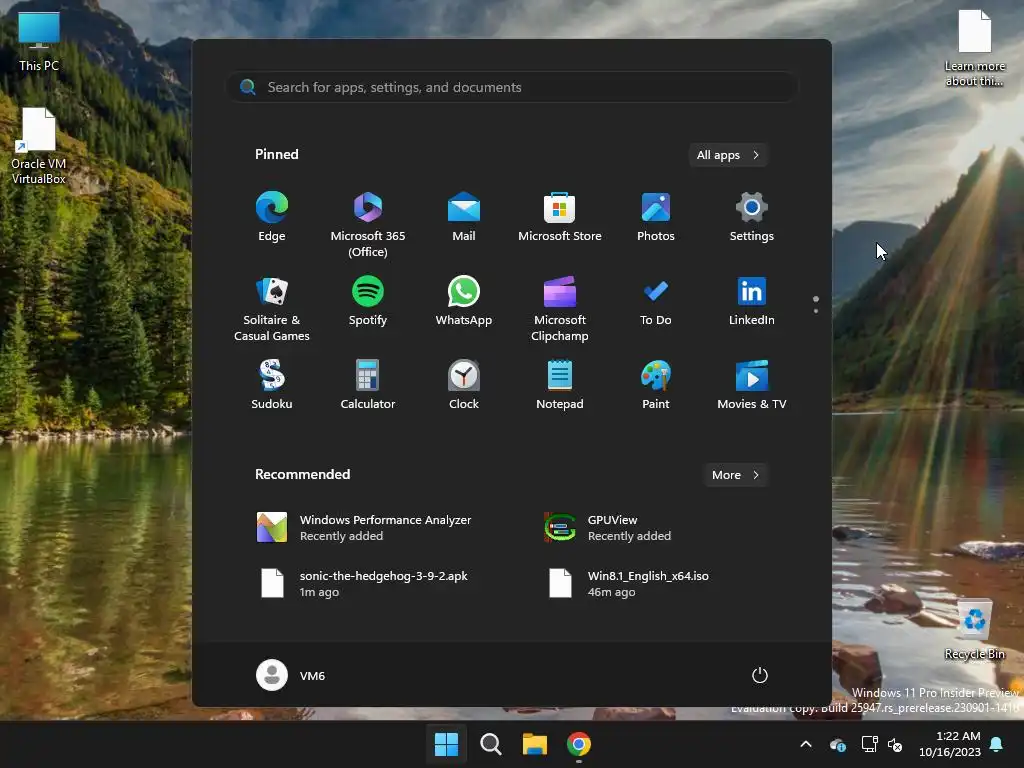Open VM6 user account menu
1024x768 pixels.
(291, 675)
